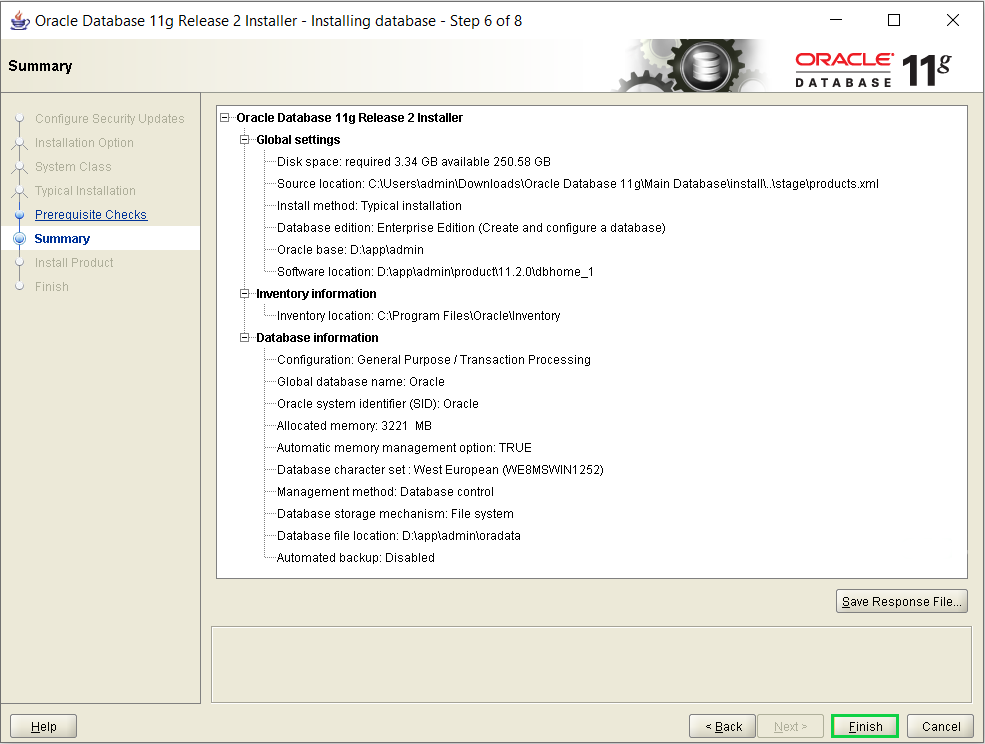
Task: Select the Installation Option step
Action: [x=84, y=143]
